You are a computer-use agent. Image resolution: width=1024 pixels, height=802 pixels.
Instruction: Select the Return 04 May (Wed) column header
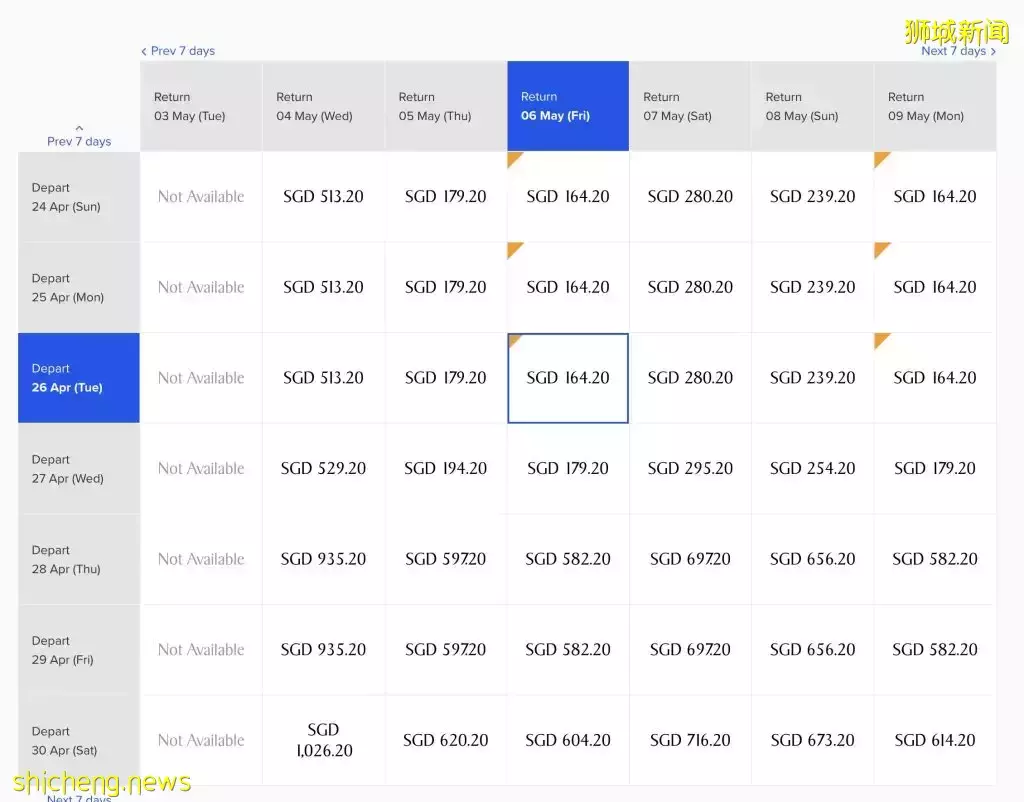(x=323, y=107)
